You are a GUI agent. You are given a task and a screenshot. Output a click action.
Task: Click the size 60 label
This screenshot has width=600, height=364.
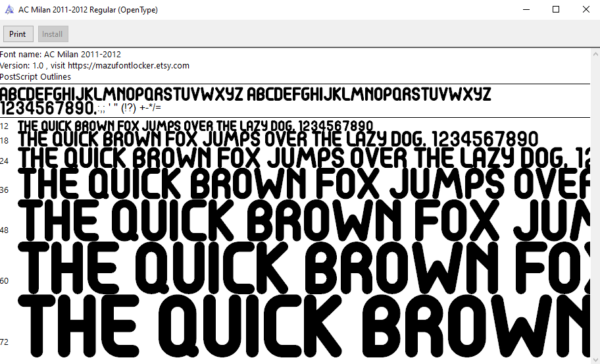[x=4, y=281]
